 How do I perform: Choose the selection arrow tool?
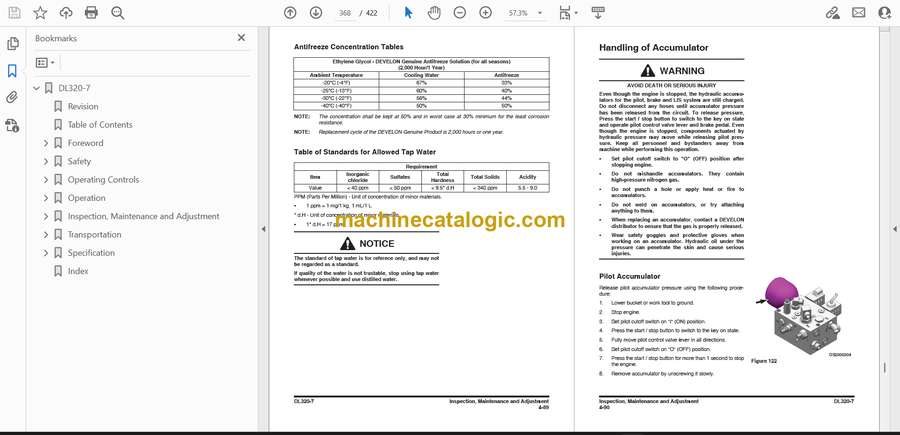(x=408, y=13)
